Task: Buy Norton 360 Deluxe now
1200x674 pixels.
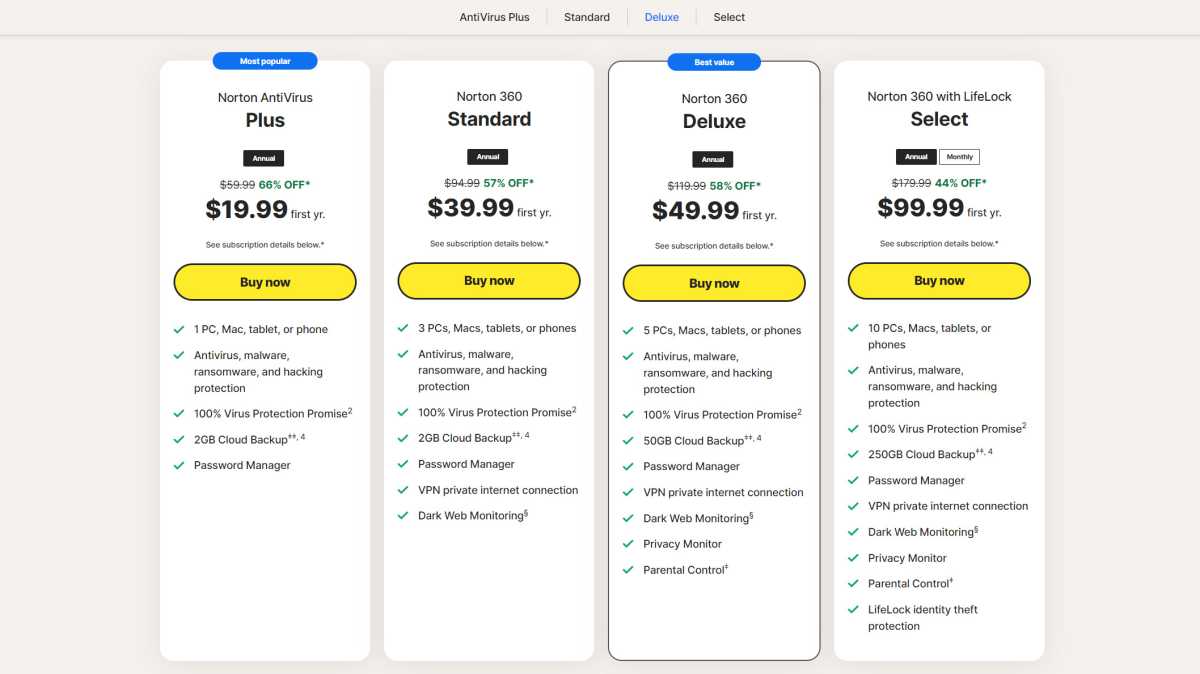Action: [x=714, y=283]
